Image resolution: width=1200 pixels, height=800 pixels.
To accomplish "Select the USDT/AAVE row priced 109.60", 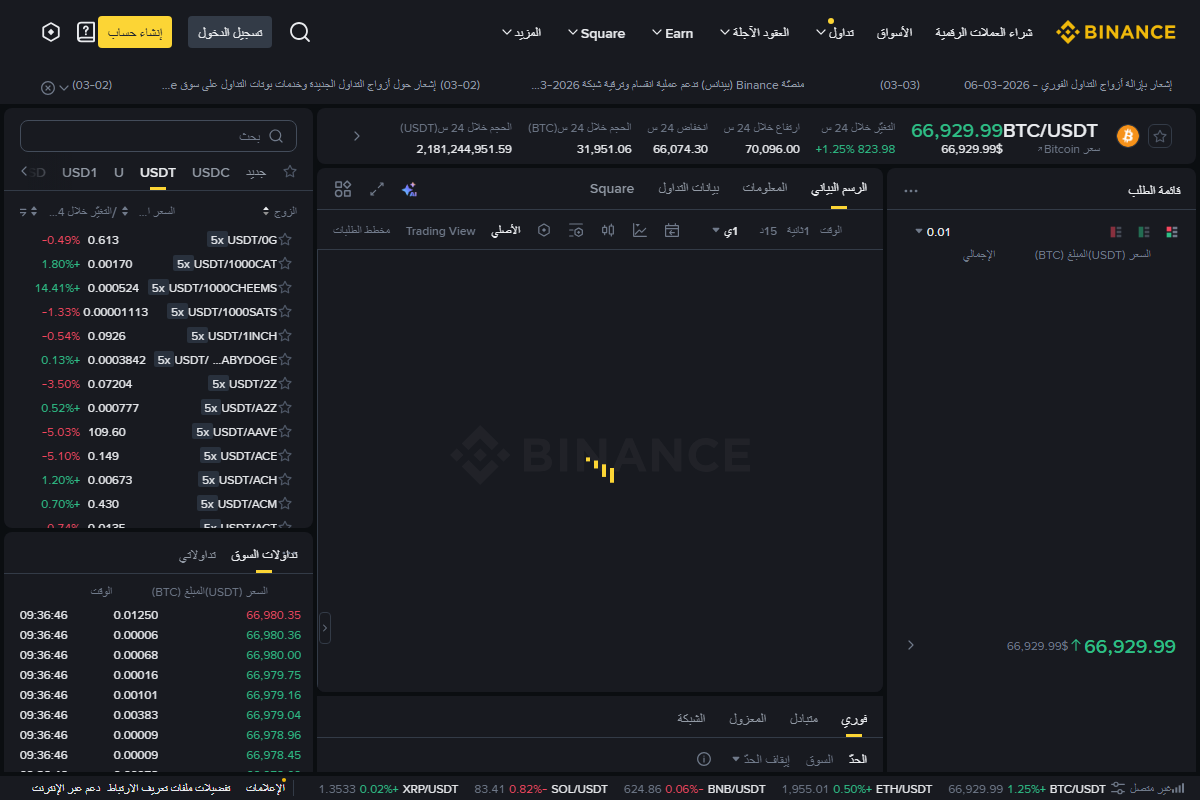I will coord(159,432).
